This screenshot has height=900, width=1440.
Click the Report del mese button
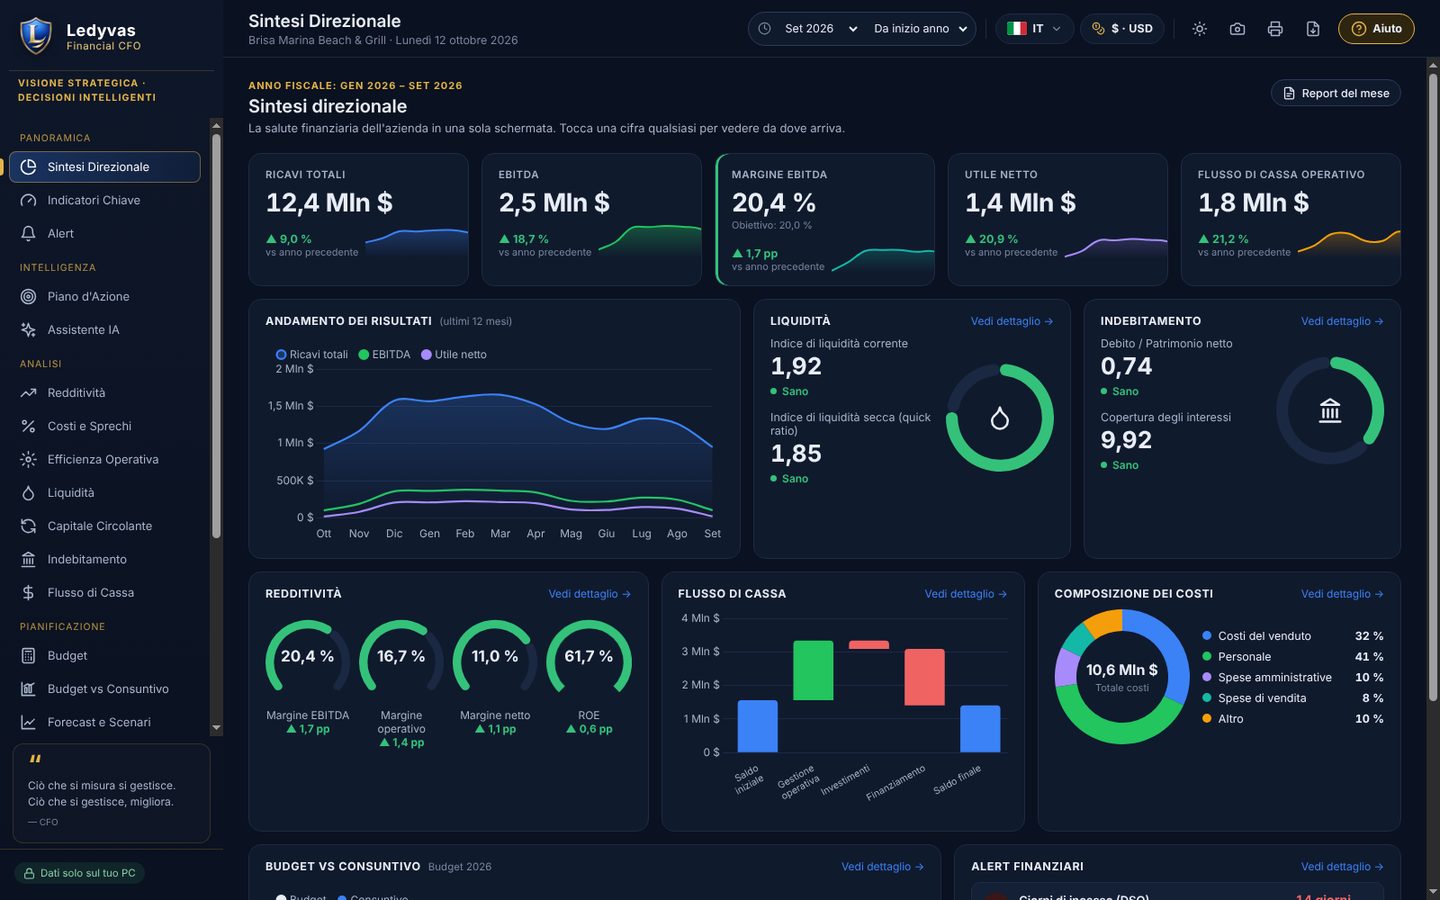click(x=1335, y=93)
